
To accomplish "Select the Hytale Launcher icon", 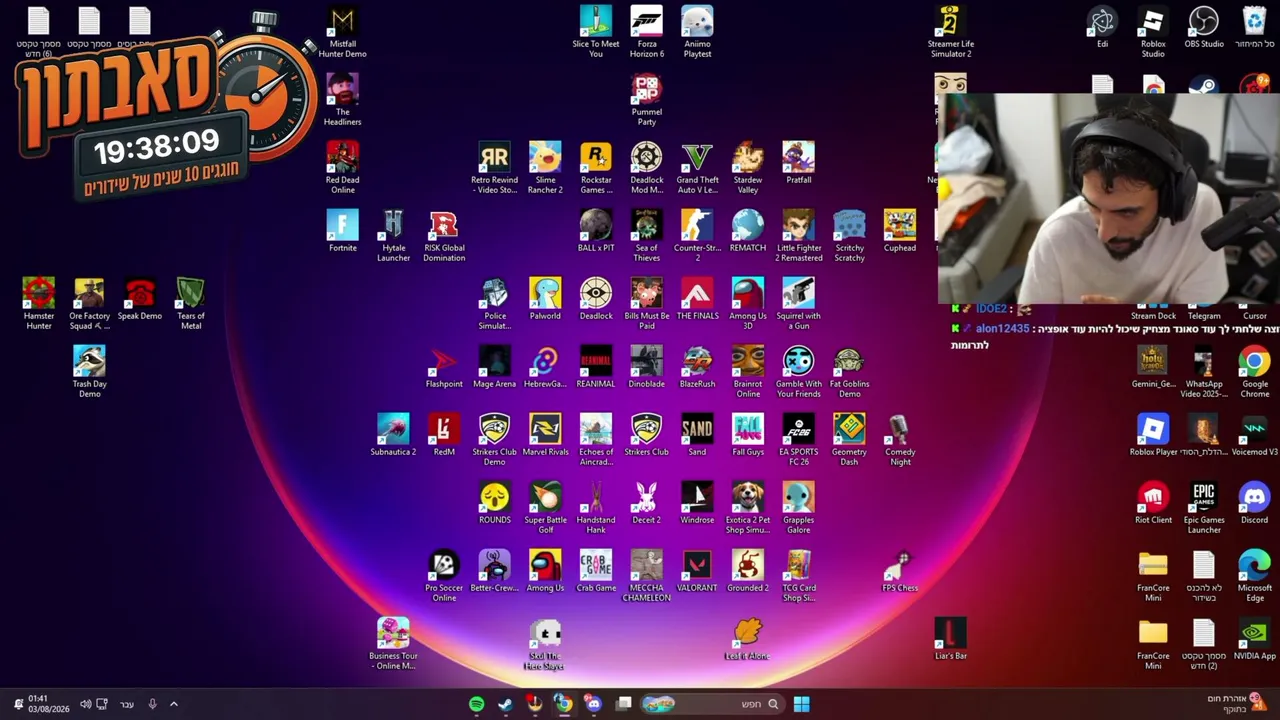I will [x=393, y=236].
